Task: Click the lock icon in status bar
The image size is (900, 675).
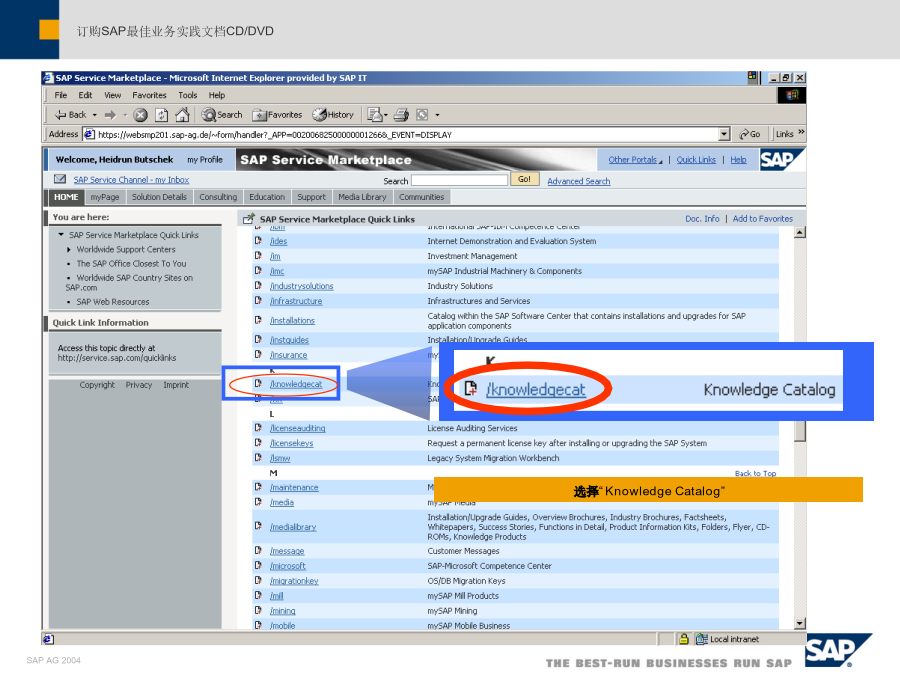Action: (684, 638)
